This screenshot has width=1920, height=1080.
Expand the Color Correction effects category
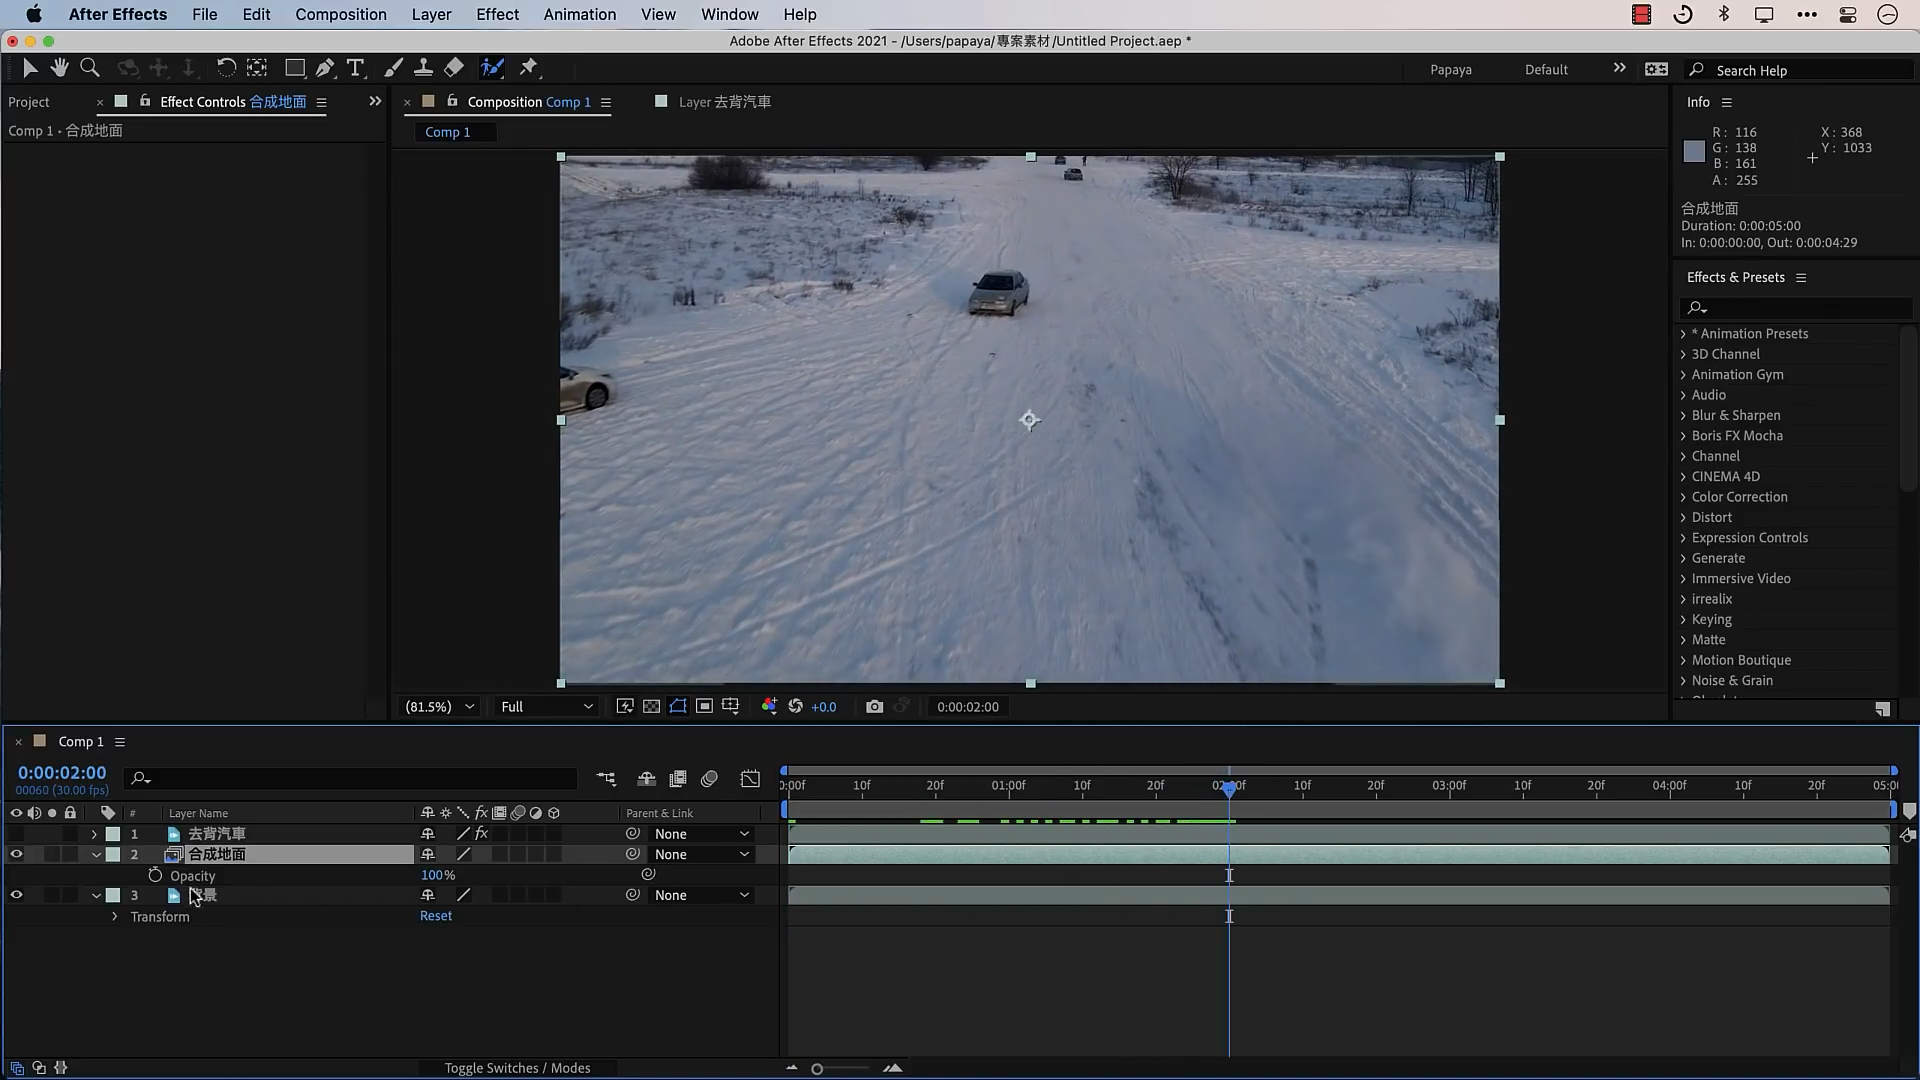pyautogui.click(x=1683, y=497)
